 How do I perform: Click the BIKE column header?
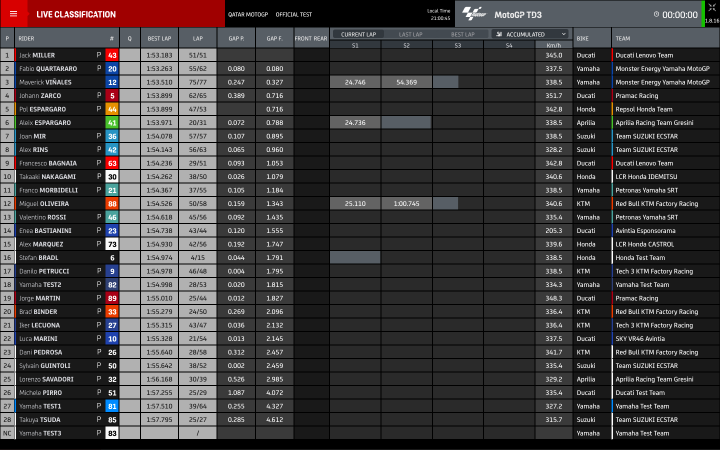pyautogui.click(x=582, y=39)
